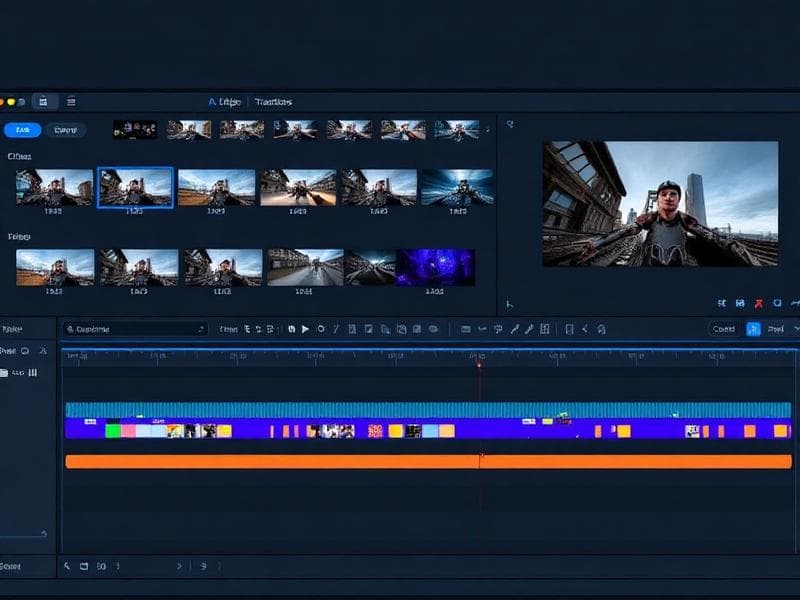800x600 pixels.
Task: Toggle the hamburger view option at the top left
Action: 70,100
